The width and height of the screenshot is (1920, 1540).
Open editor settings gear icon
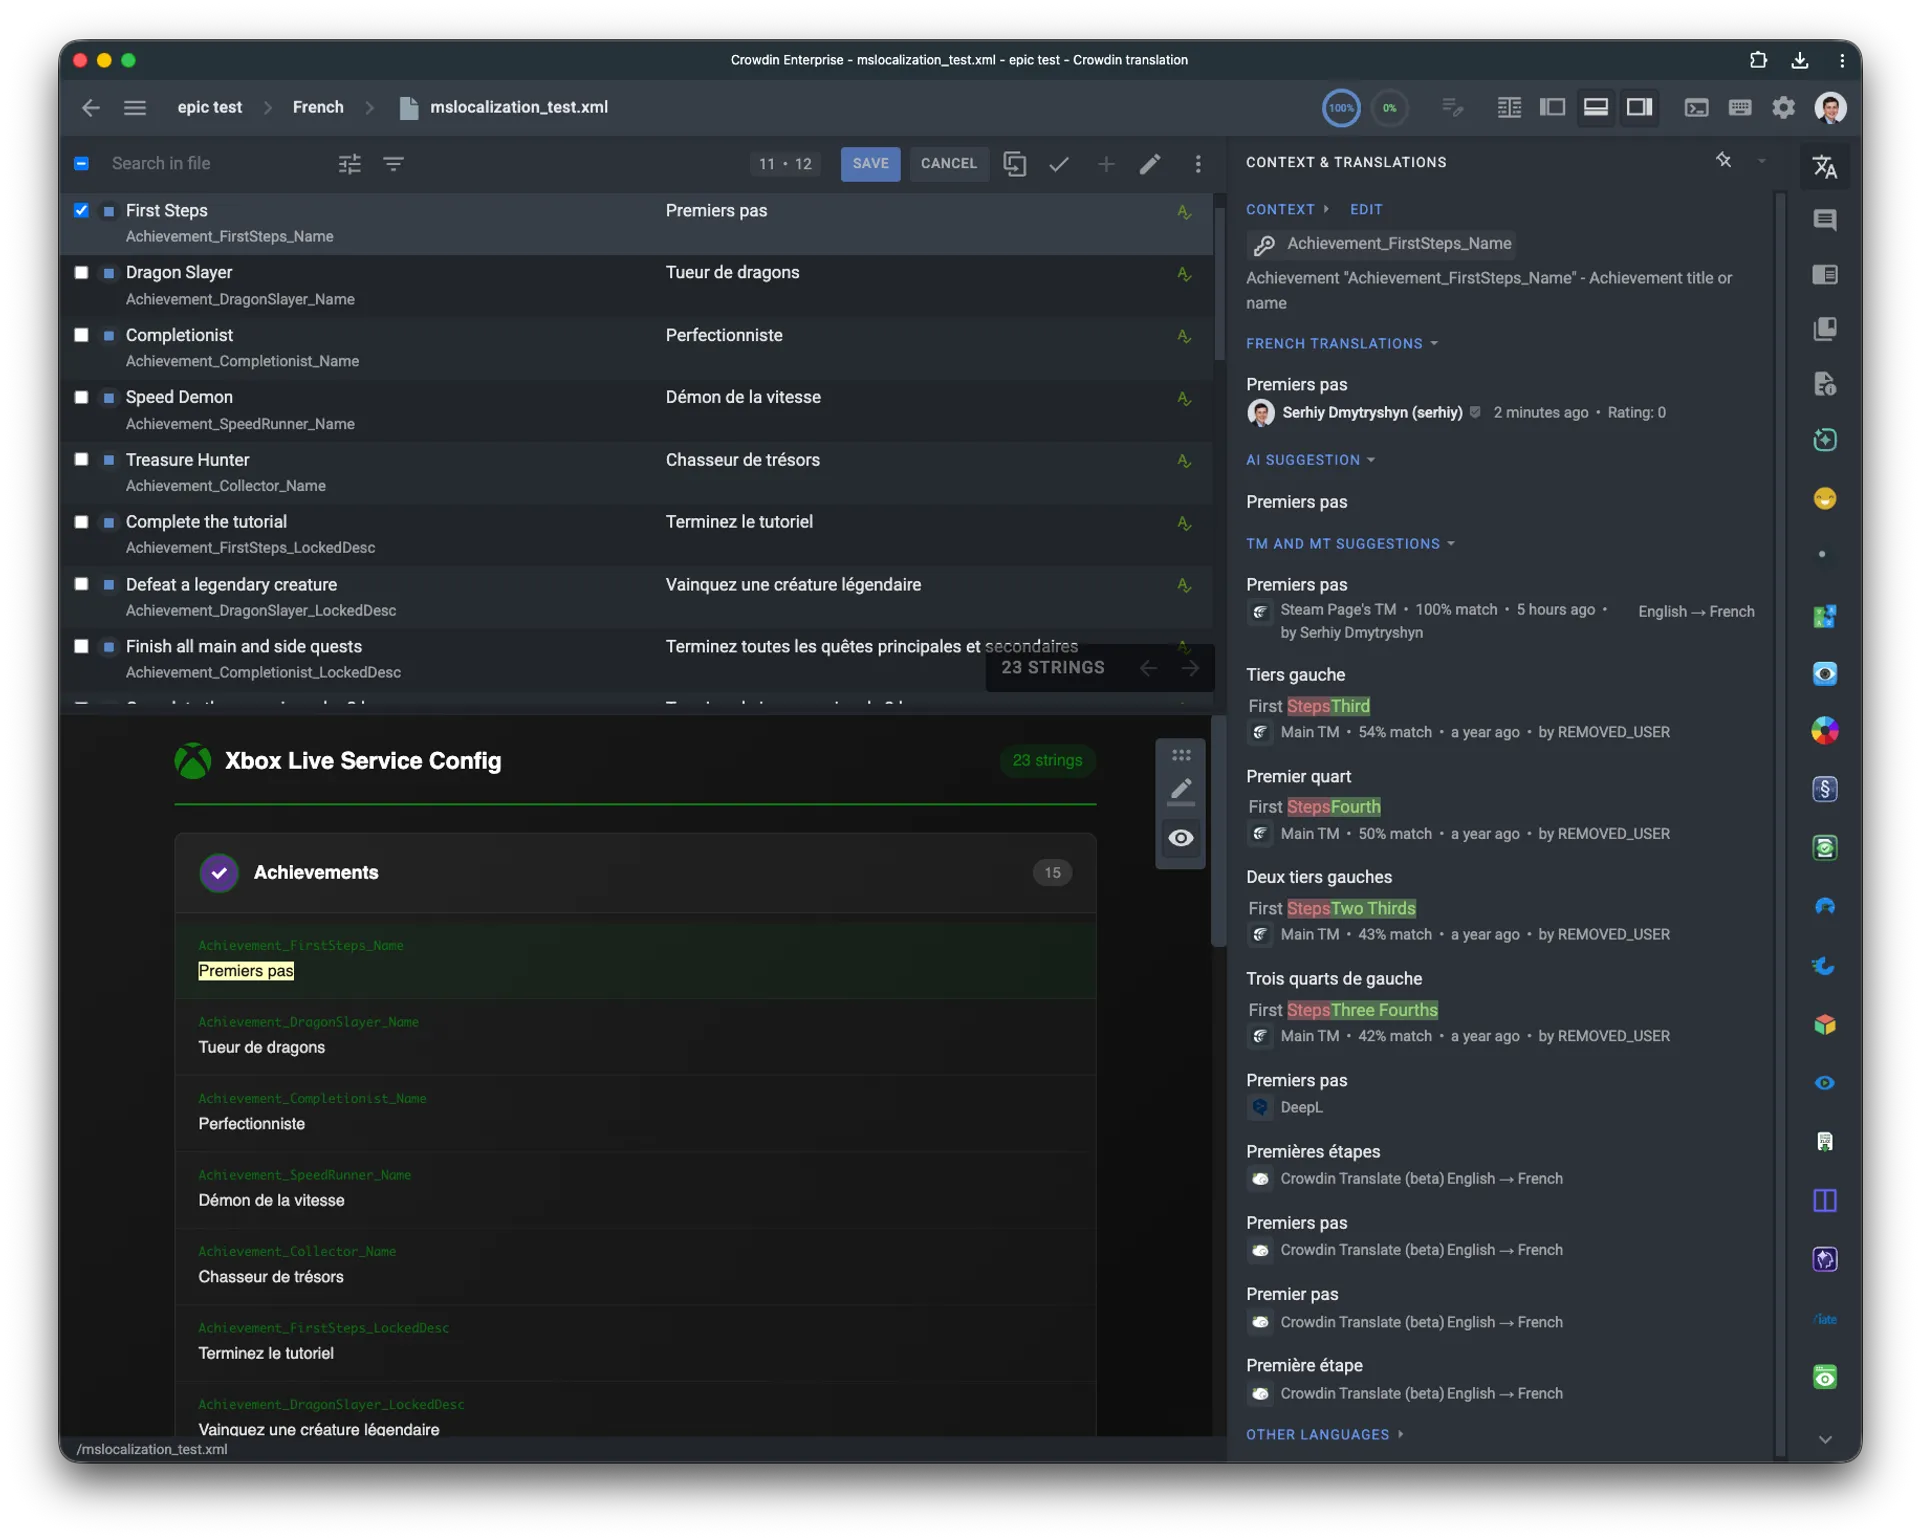pyautogui.click(x=1783, y=108)
